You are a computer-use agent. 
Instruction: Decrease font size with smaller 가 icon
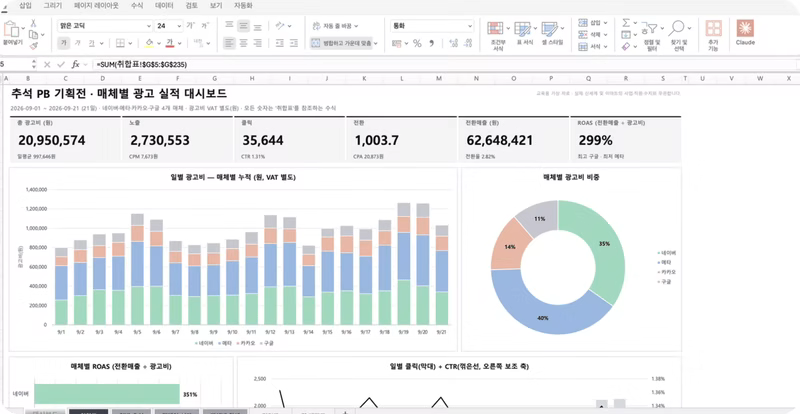pyautogui.click(x=205, y=26)
